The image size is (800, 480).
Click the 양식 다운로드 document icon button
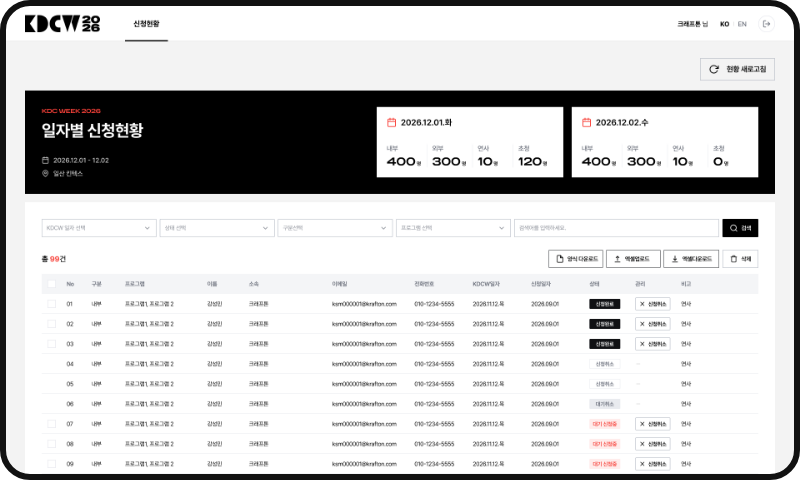click(576, 259)
